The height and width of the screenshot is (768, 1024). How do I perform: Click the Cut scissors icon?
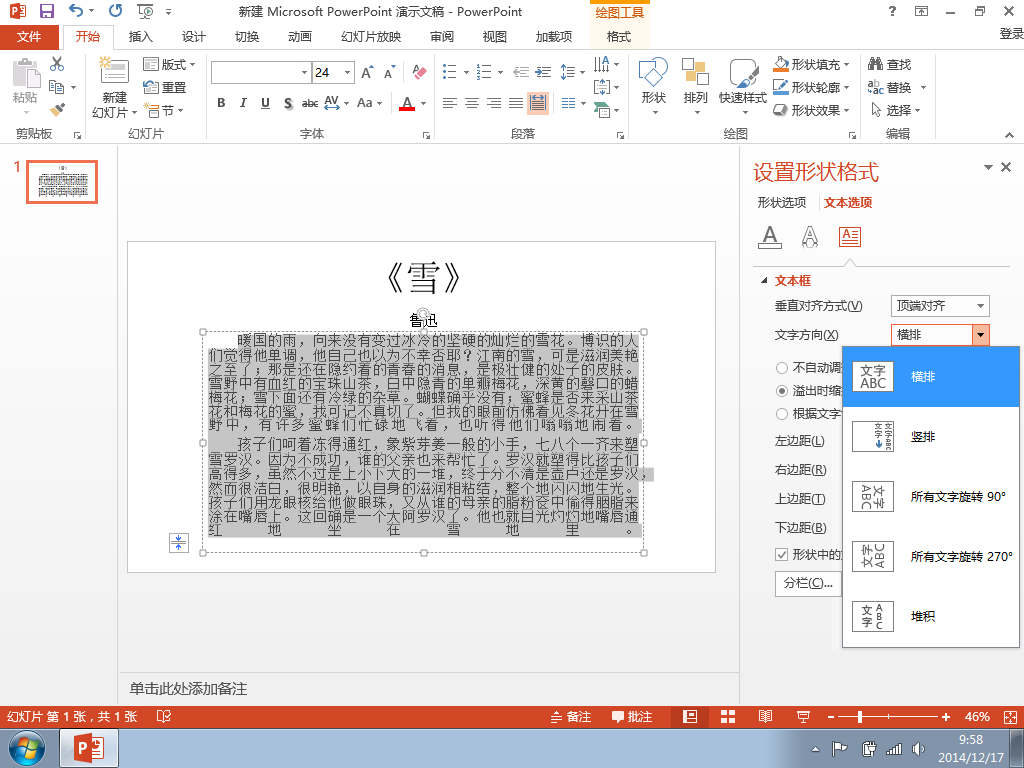click(57, 64)
